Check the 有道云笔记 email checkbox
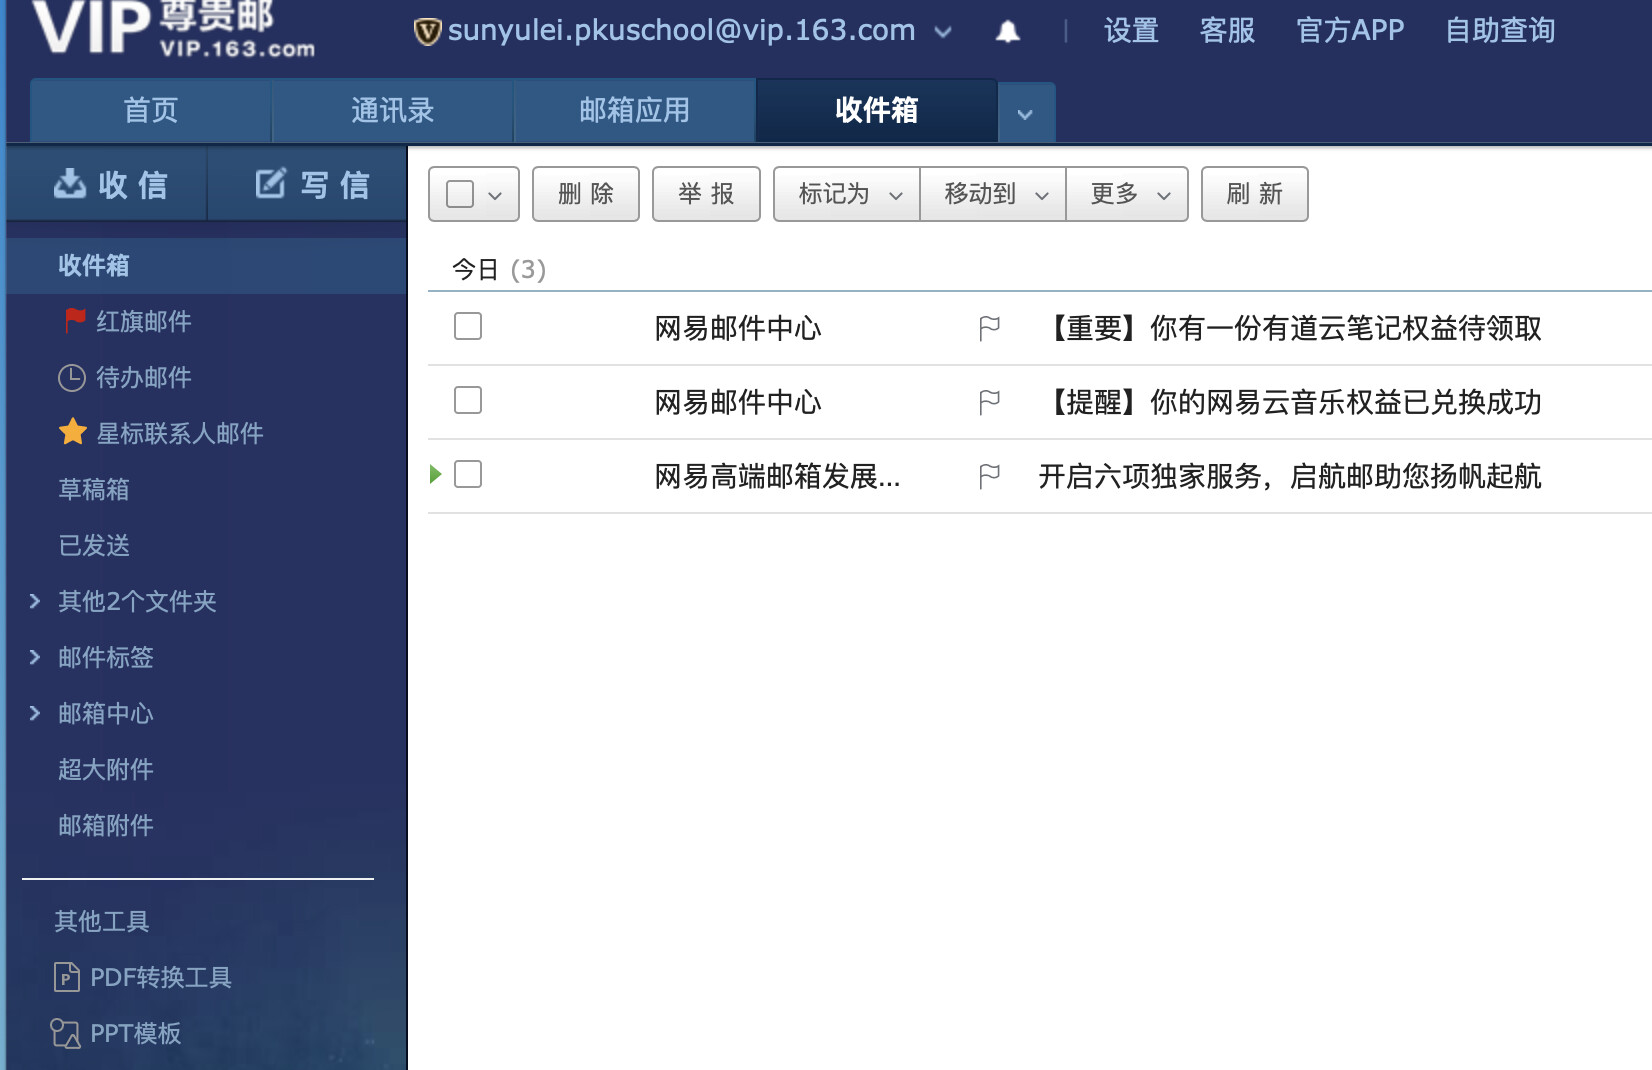This screenshot has height=1070, width=1652. (x=468, y=326)
